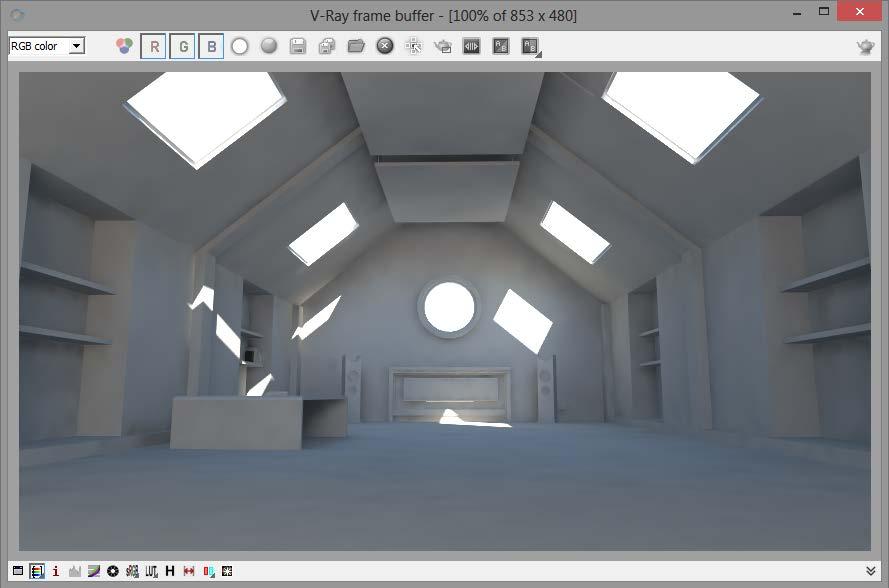Open the exposure correction control
889x588 pixels.
[x=113, y=572]
